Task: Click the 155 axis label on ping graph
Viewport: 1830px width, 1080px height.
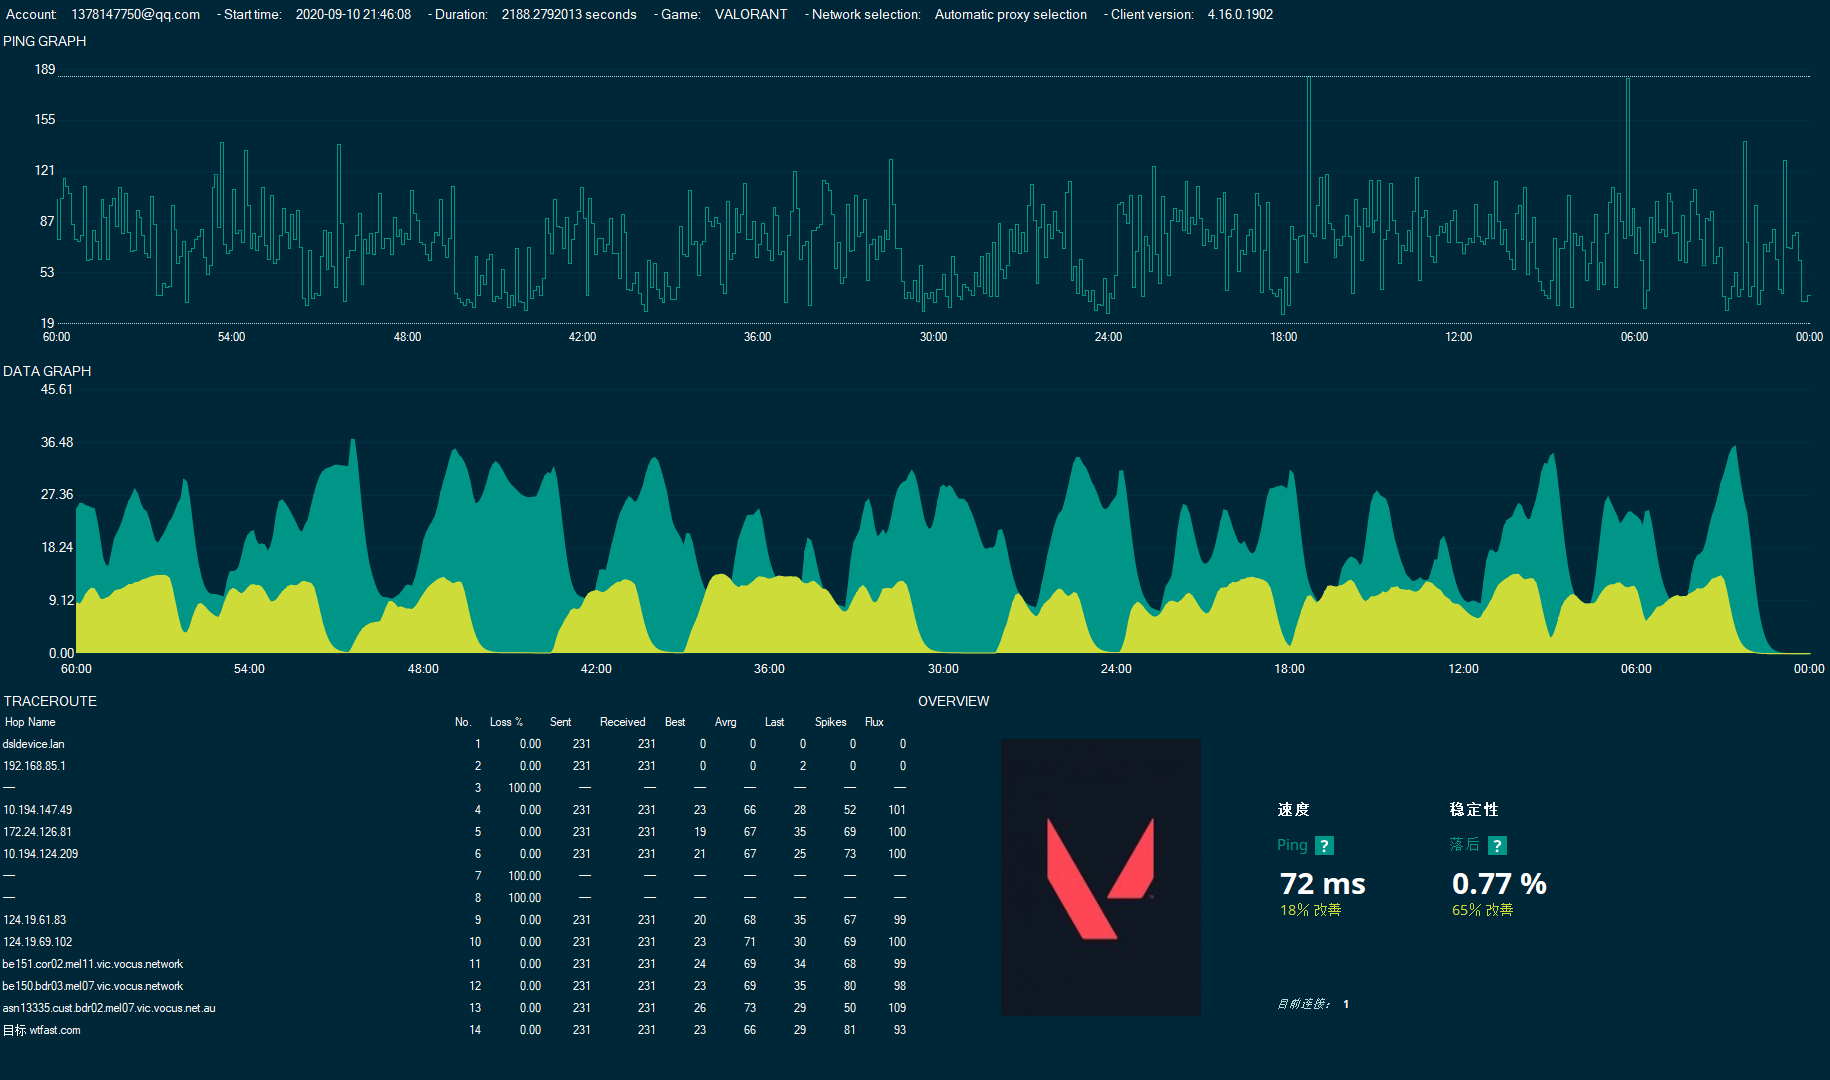Action: (x=45, y=119)
